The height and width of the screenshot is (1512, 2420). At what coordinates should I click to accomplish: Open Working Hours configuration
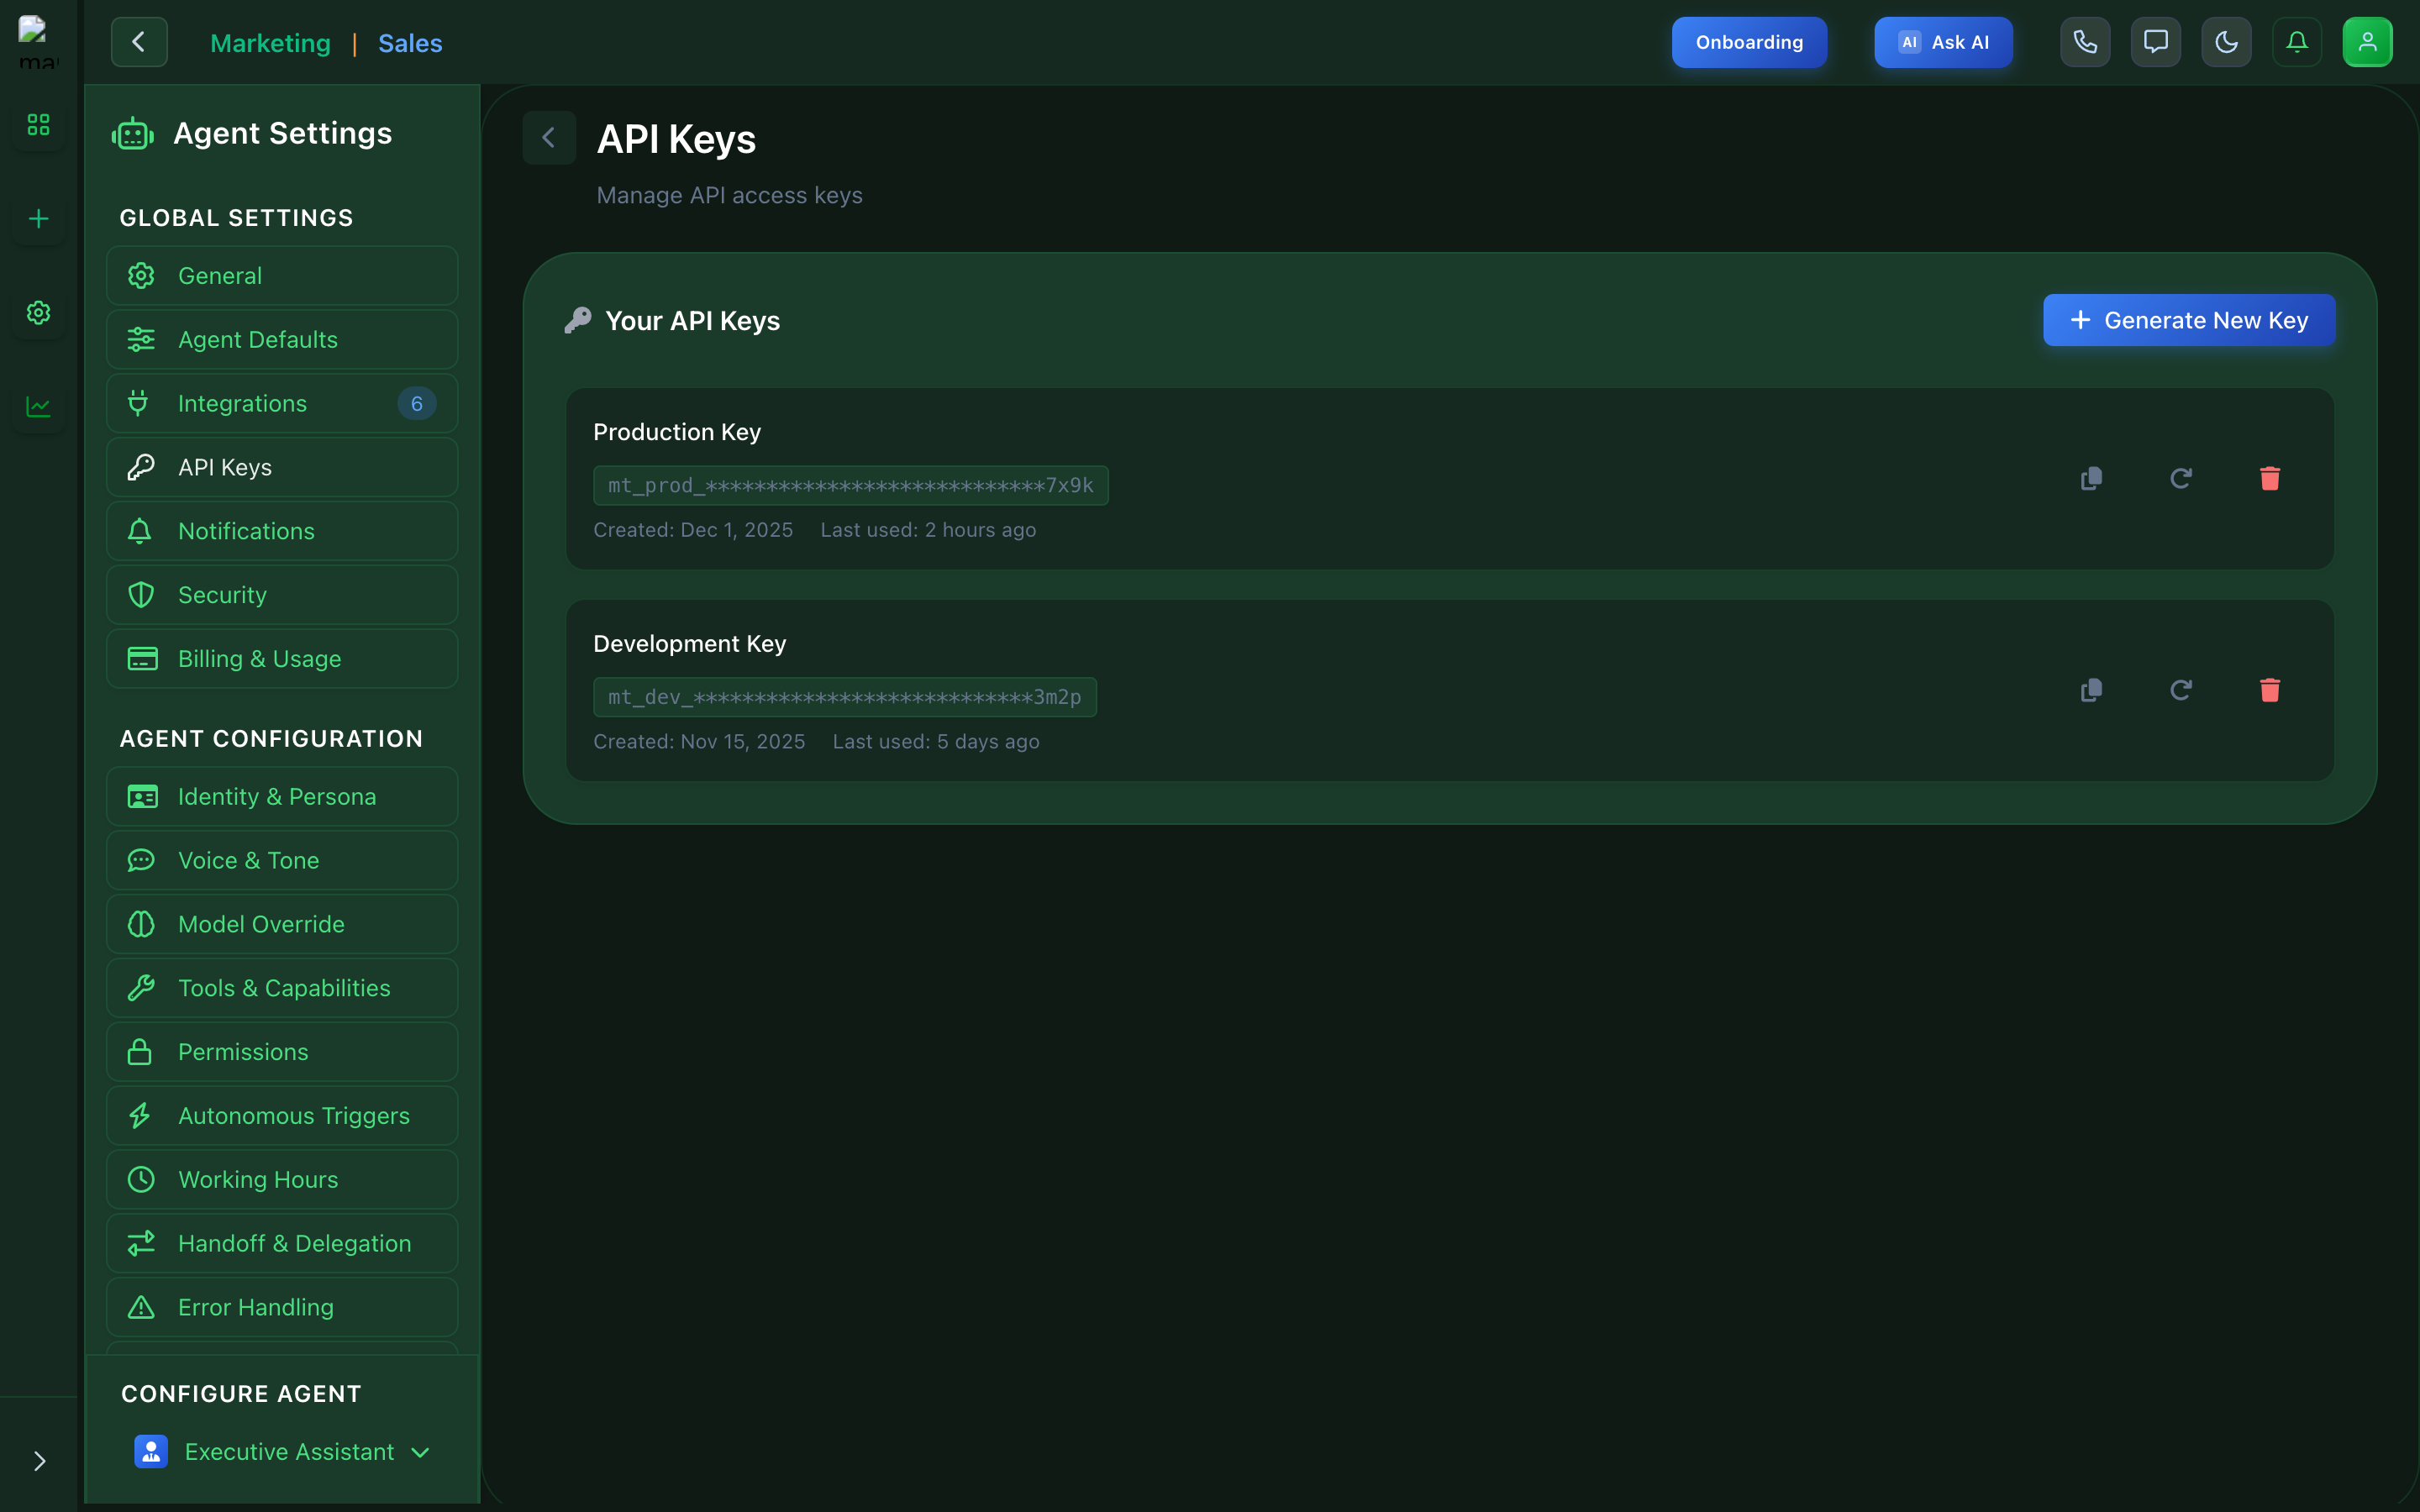[282, 1180]
